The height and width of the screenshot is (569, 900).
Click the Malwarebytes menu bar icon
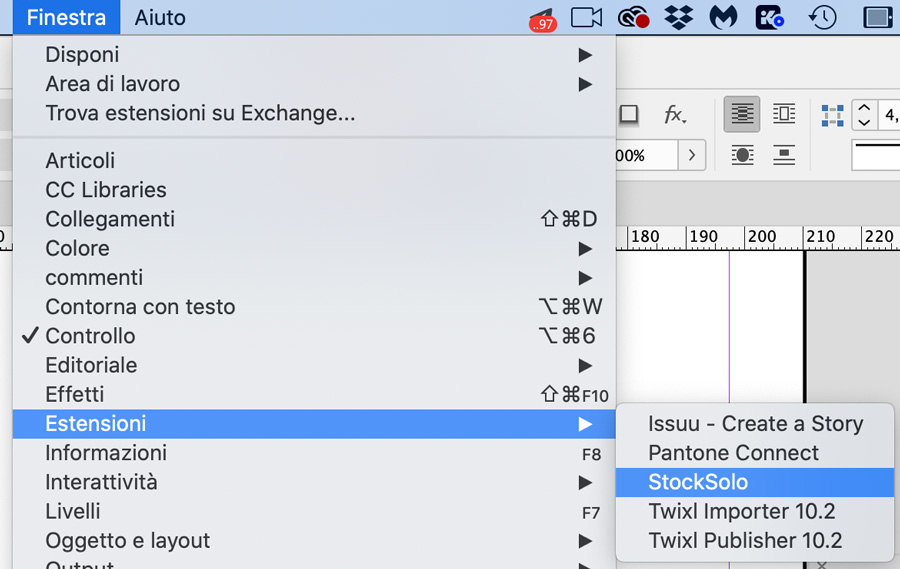(x=723, y=18)
